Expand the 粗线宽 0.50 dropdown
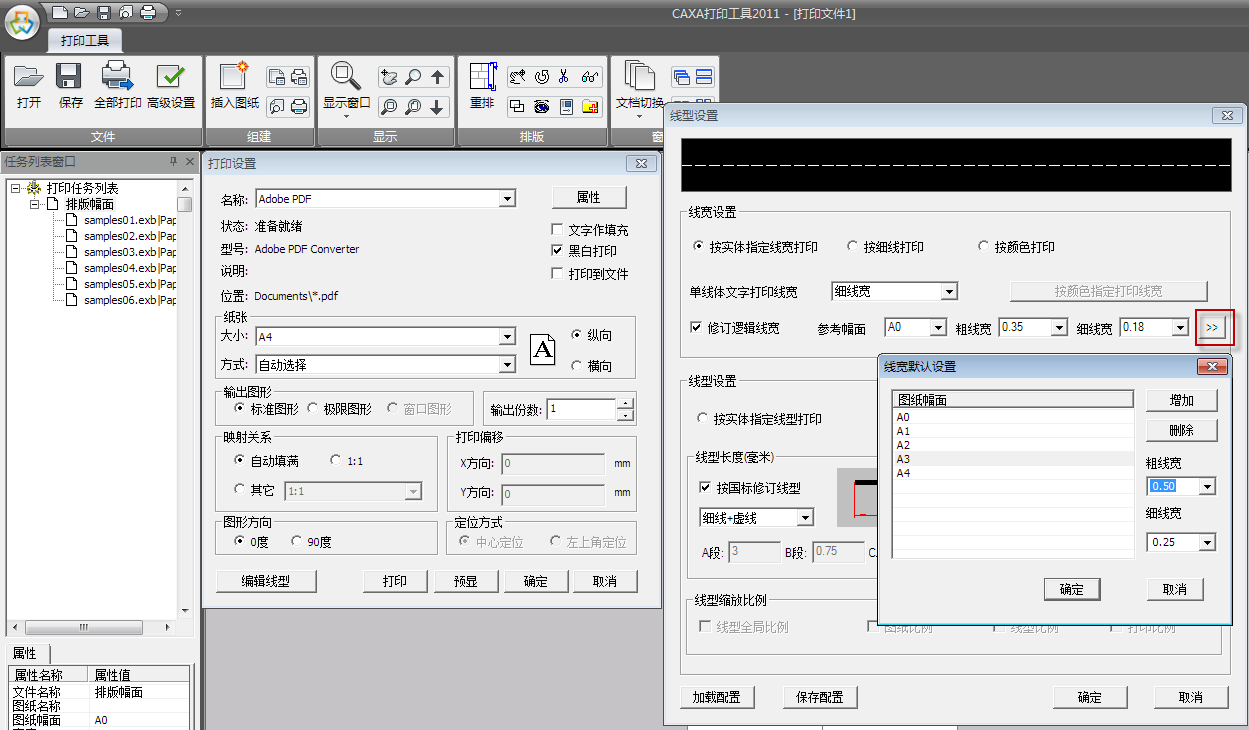Viewport: 1249px width, 730px height. tap(1207, 487)
